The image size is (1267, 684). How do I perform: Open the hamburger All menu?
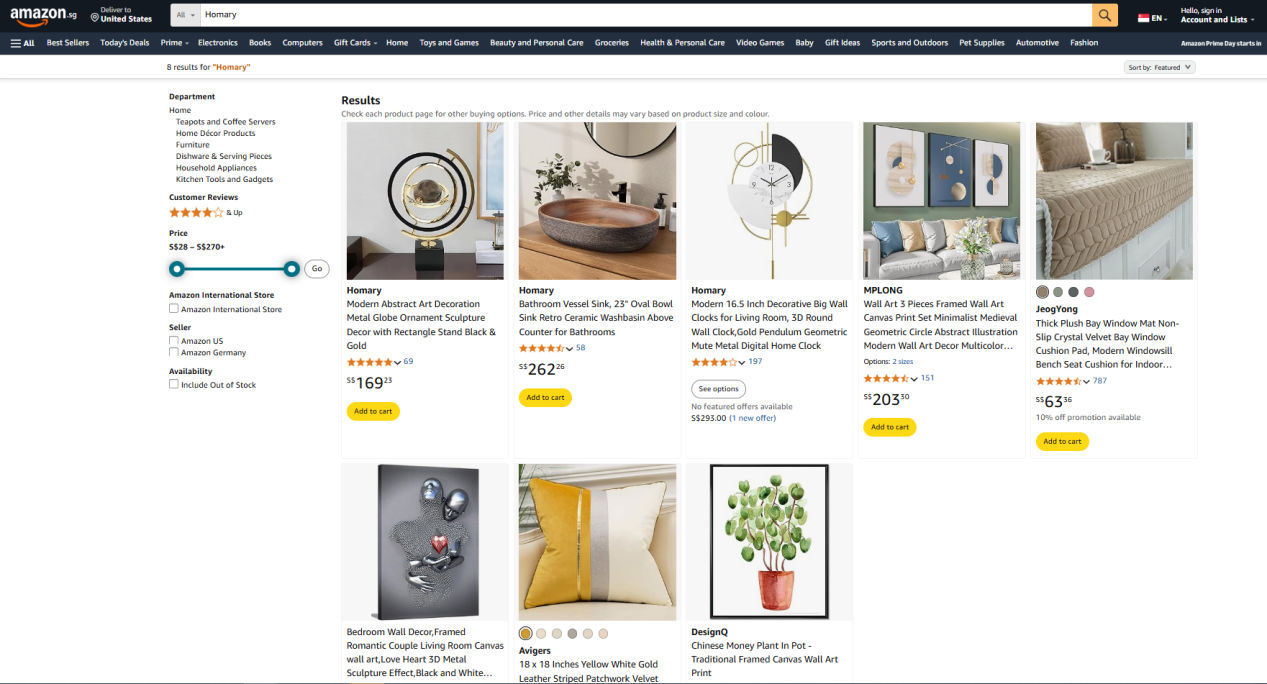click(x=22, y=43)
